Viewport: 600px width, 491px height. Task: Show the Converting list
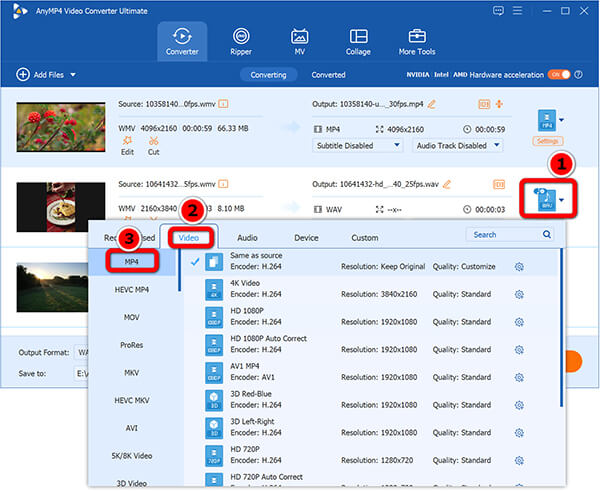(268, 75)
